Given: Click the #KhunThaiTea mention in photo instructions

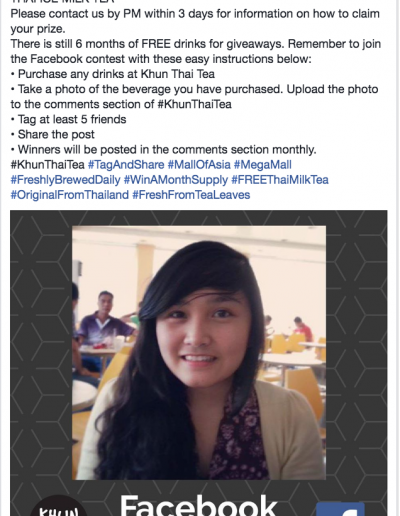Looking at the screenshot, I should coord(194,104).
